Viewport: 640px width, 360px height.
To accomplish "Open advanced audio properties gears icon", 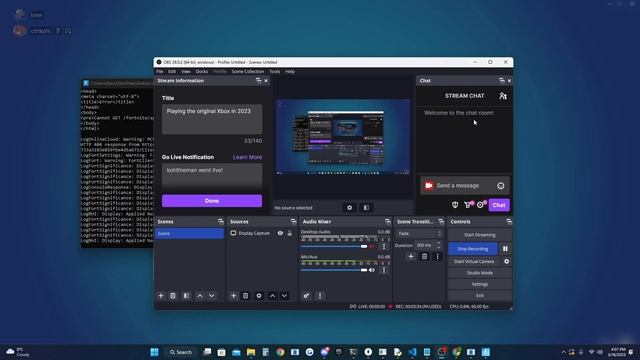I will click(306, 296).
